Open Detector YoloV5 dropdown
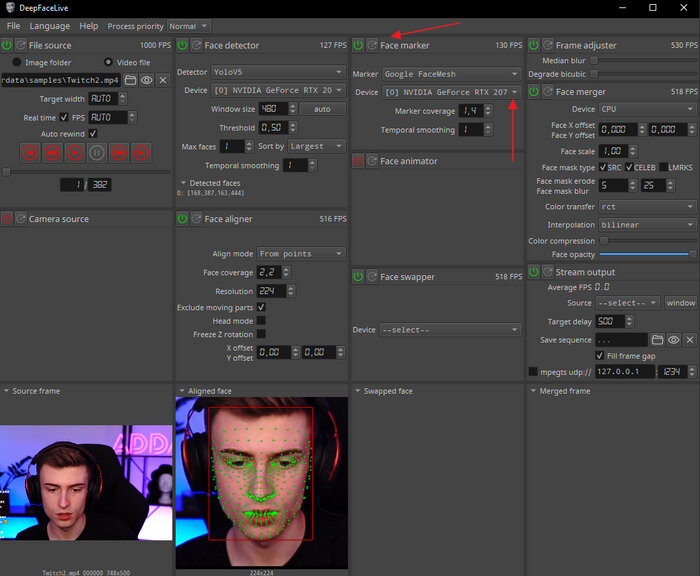Viewport: 700px width, 576px height. [278, 72]
